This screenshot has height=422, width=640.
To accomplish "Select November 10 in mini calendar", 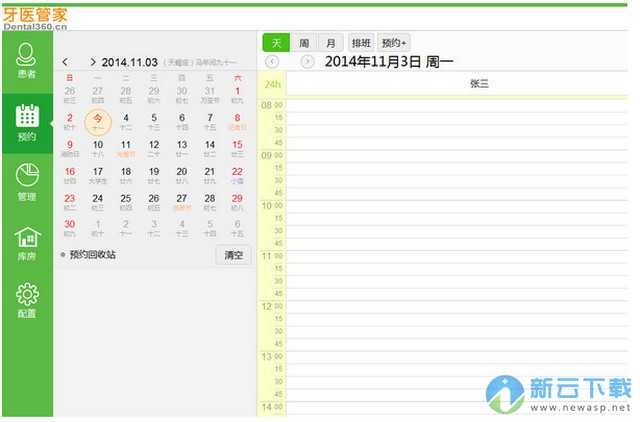I will coord(98,149).
